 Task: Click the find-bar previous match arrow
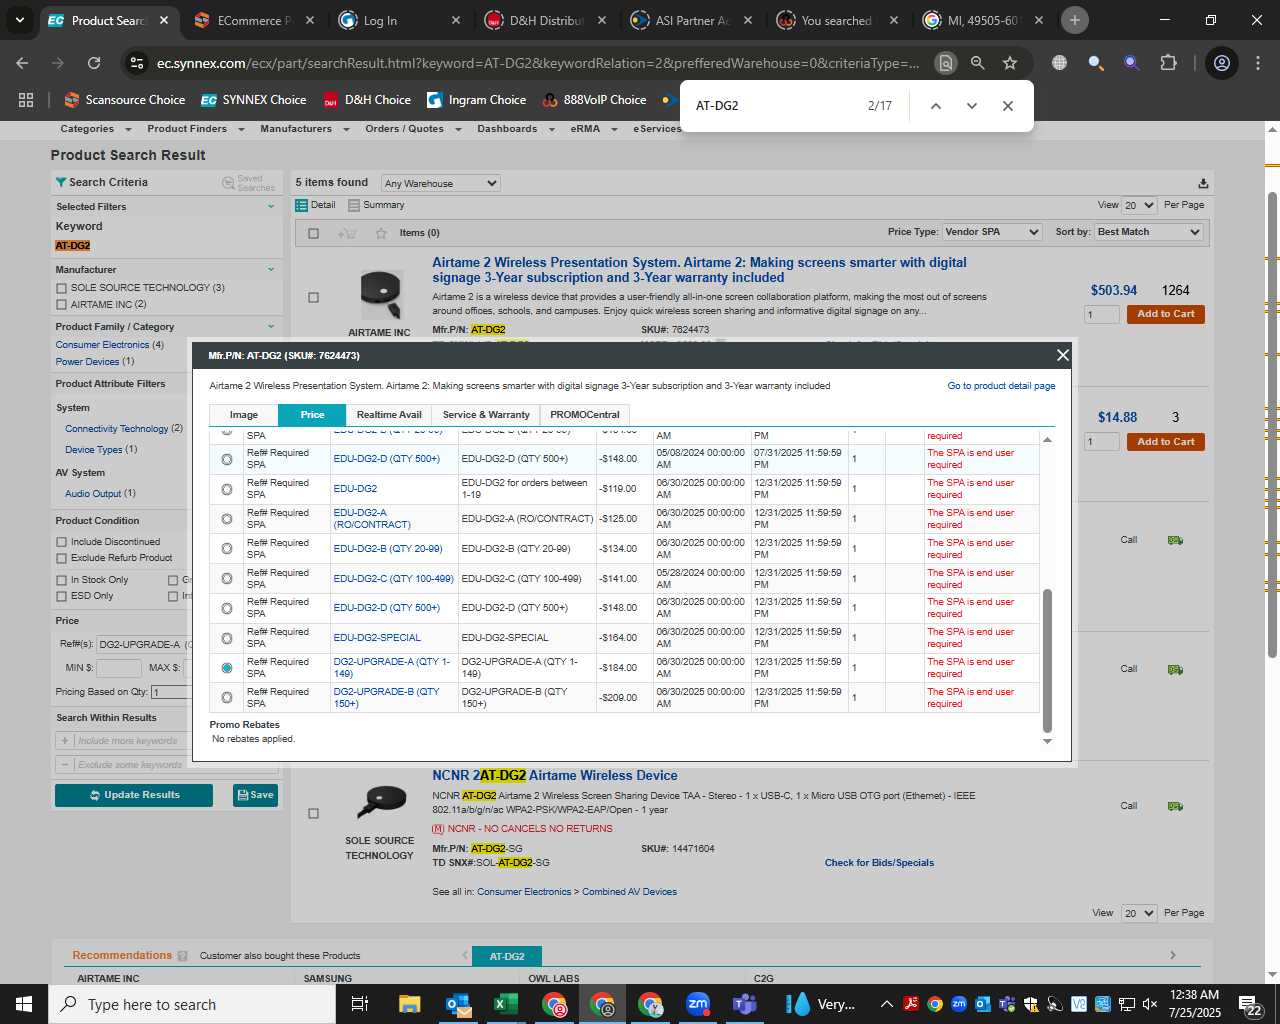[x=935, y=106]
